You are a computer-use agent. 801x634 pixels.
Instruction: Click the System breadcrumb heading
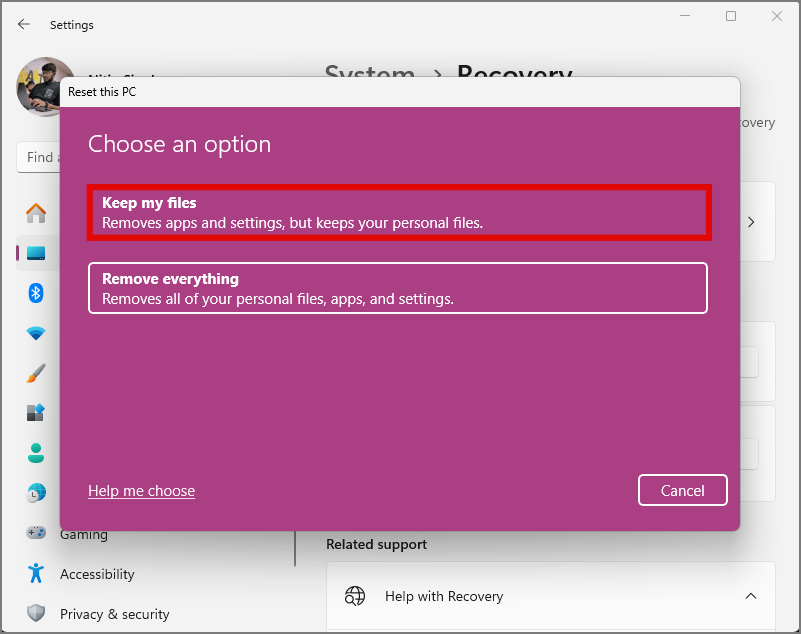370,72
